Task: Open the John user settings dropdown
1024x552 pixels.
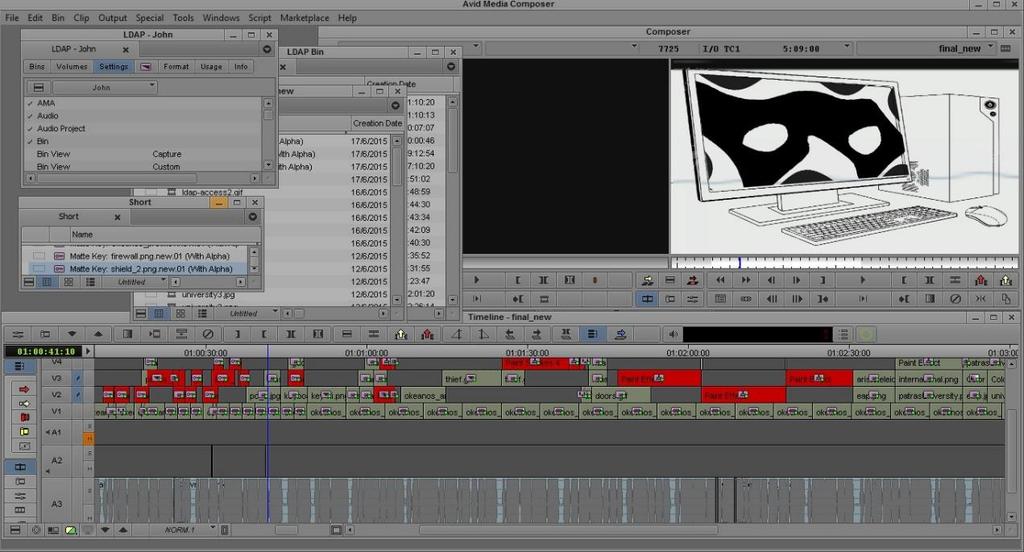Action: pos(104,87)
